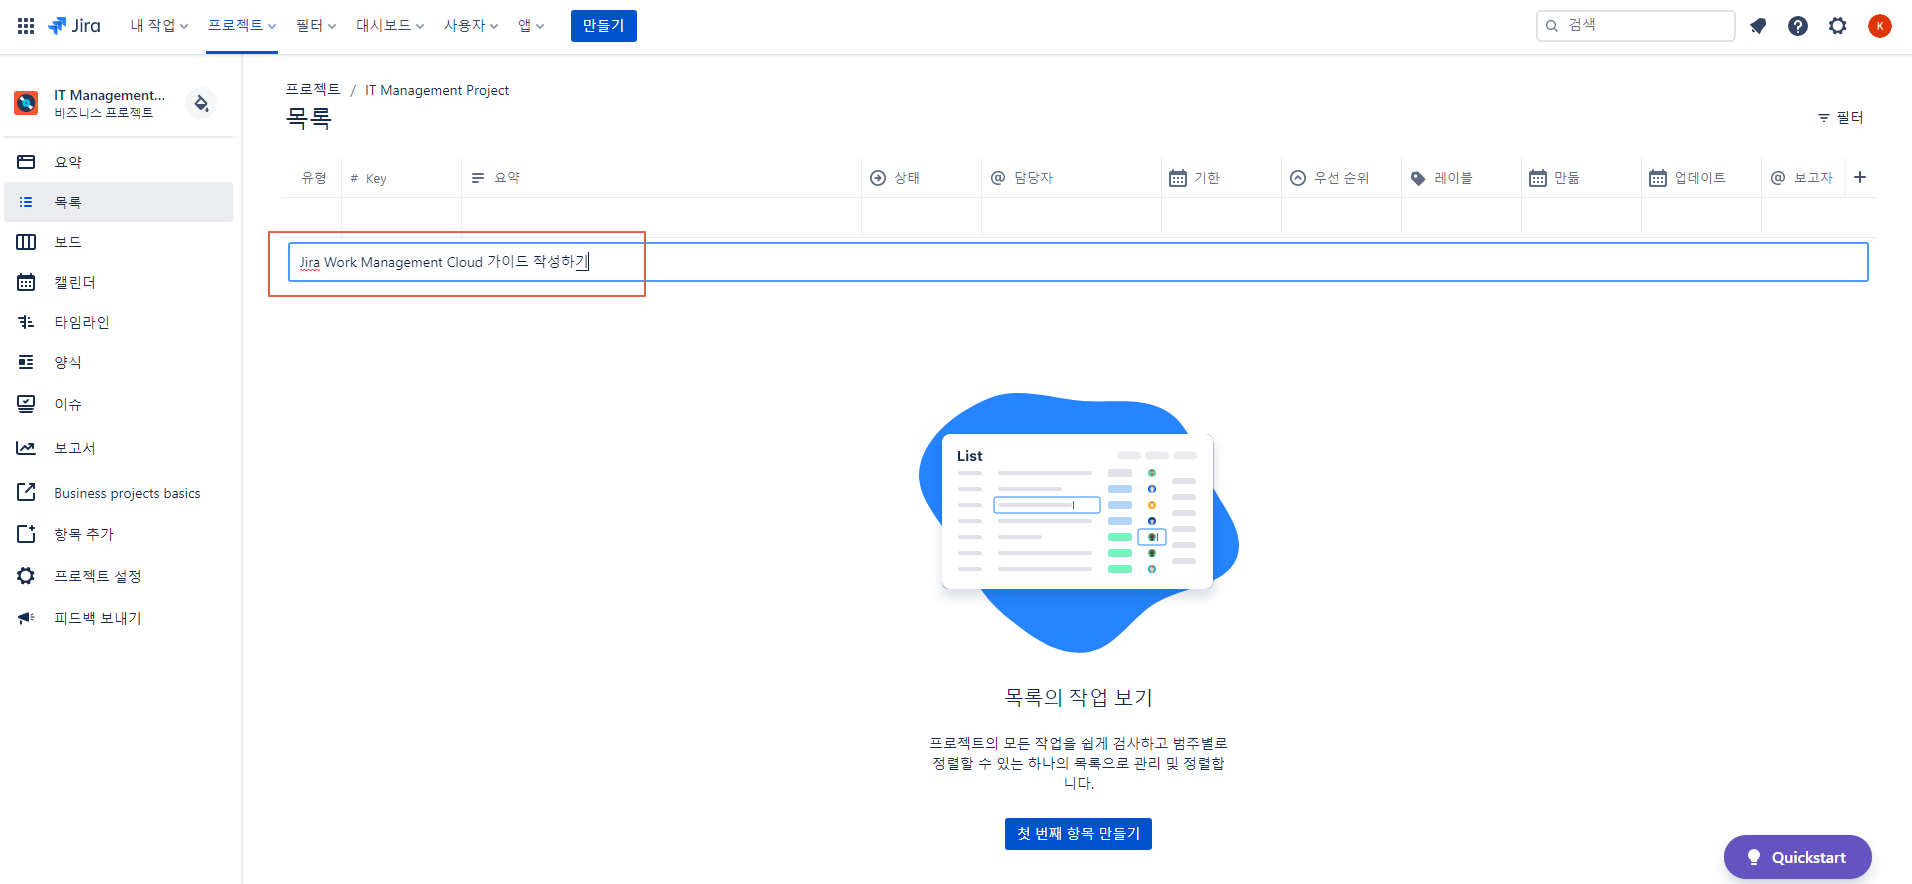Open the settings gear in top bar
Image resolution: width=1912 pixels, height=884 pixels.
tap(1838, 26)
